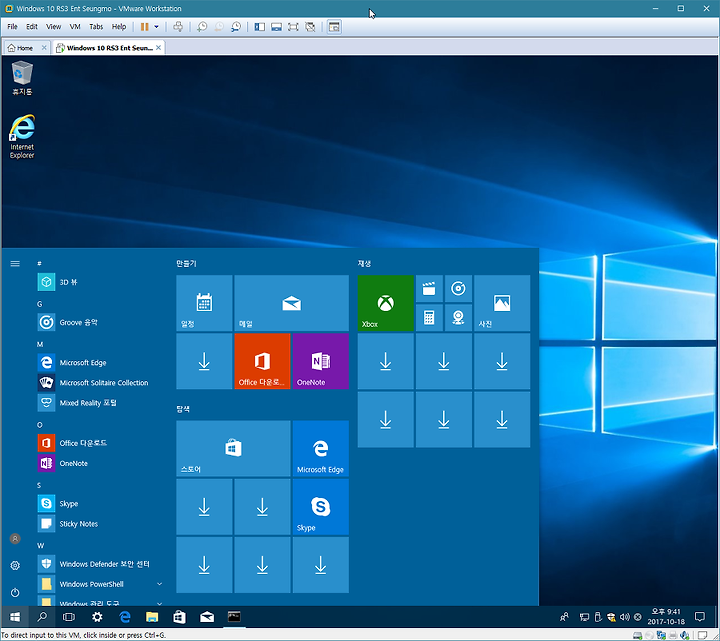Open Sticky Notes from app list
The width and height of the screenshot is (720, 641).
[x=99, y=524]
